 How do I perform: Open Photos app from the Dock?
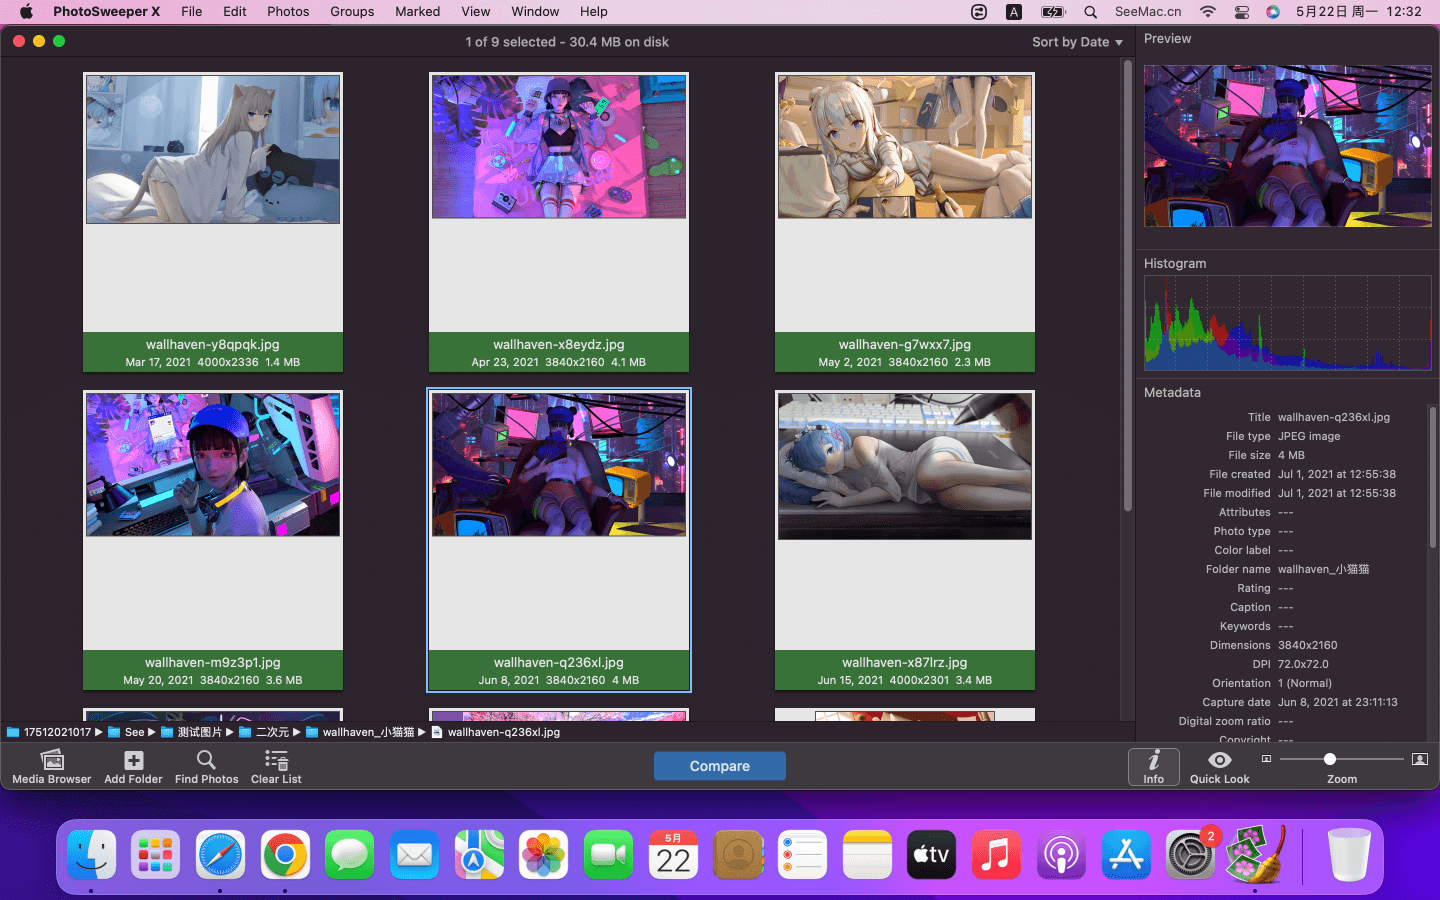(544, 855)
